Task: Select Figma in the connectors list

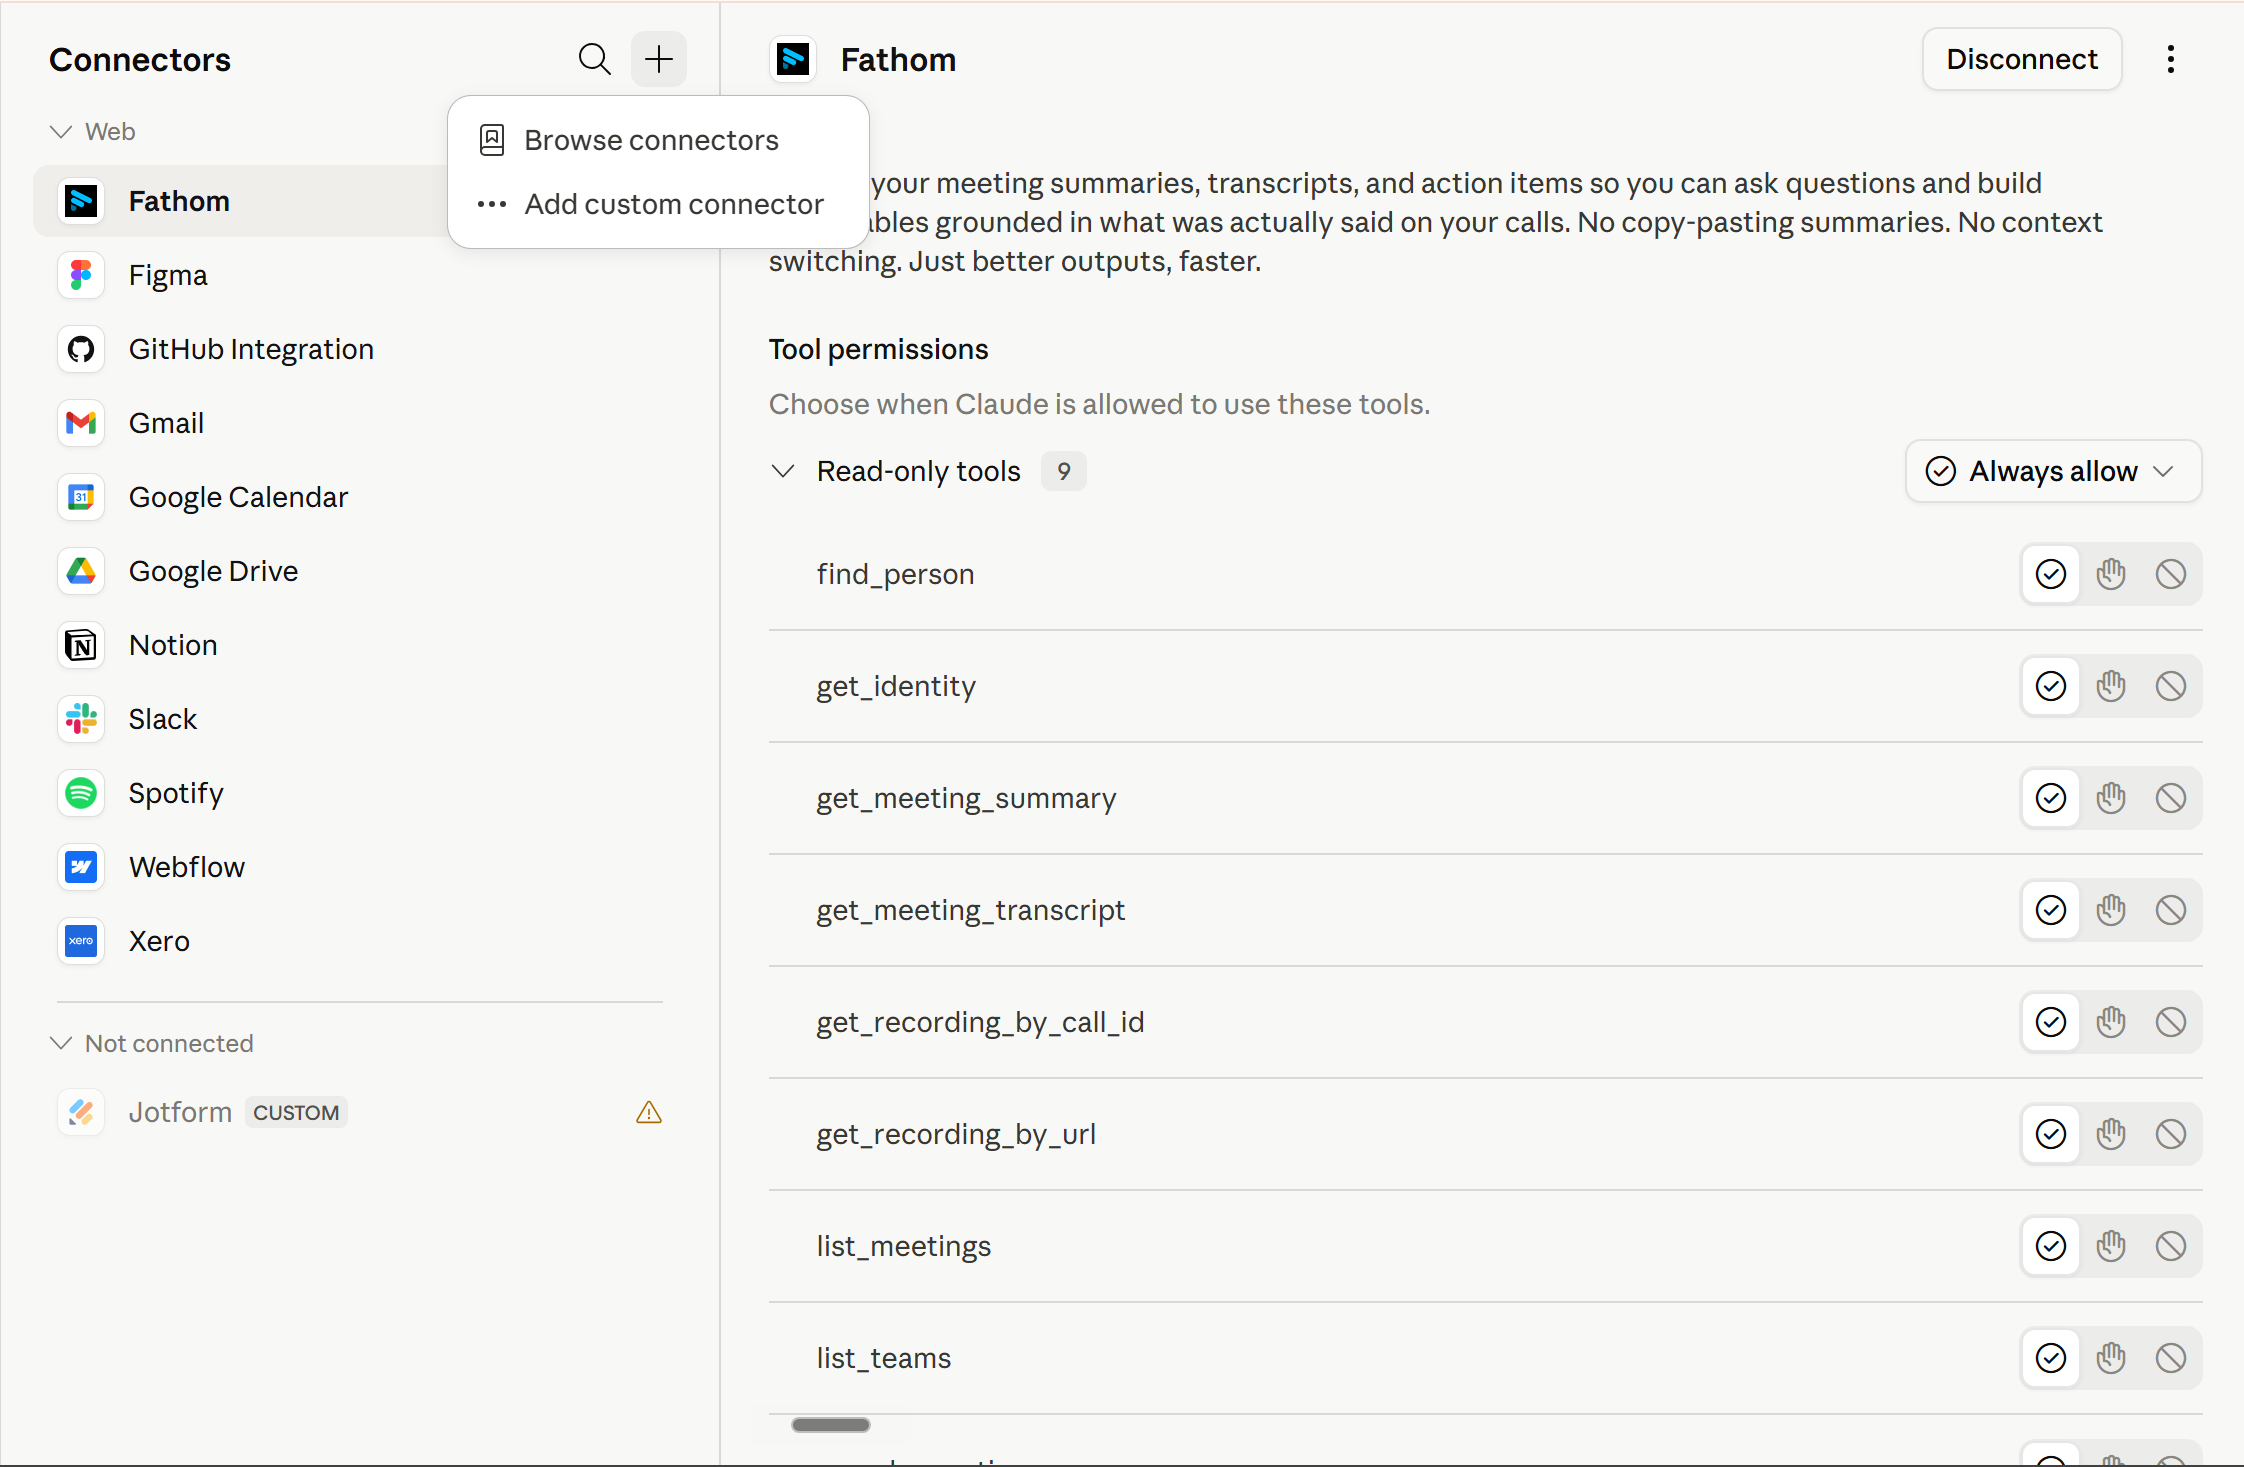Action: 360,275
